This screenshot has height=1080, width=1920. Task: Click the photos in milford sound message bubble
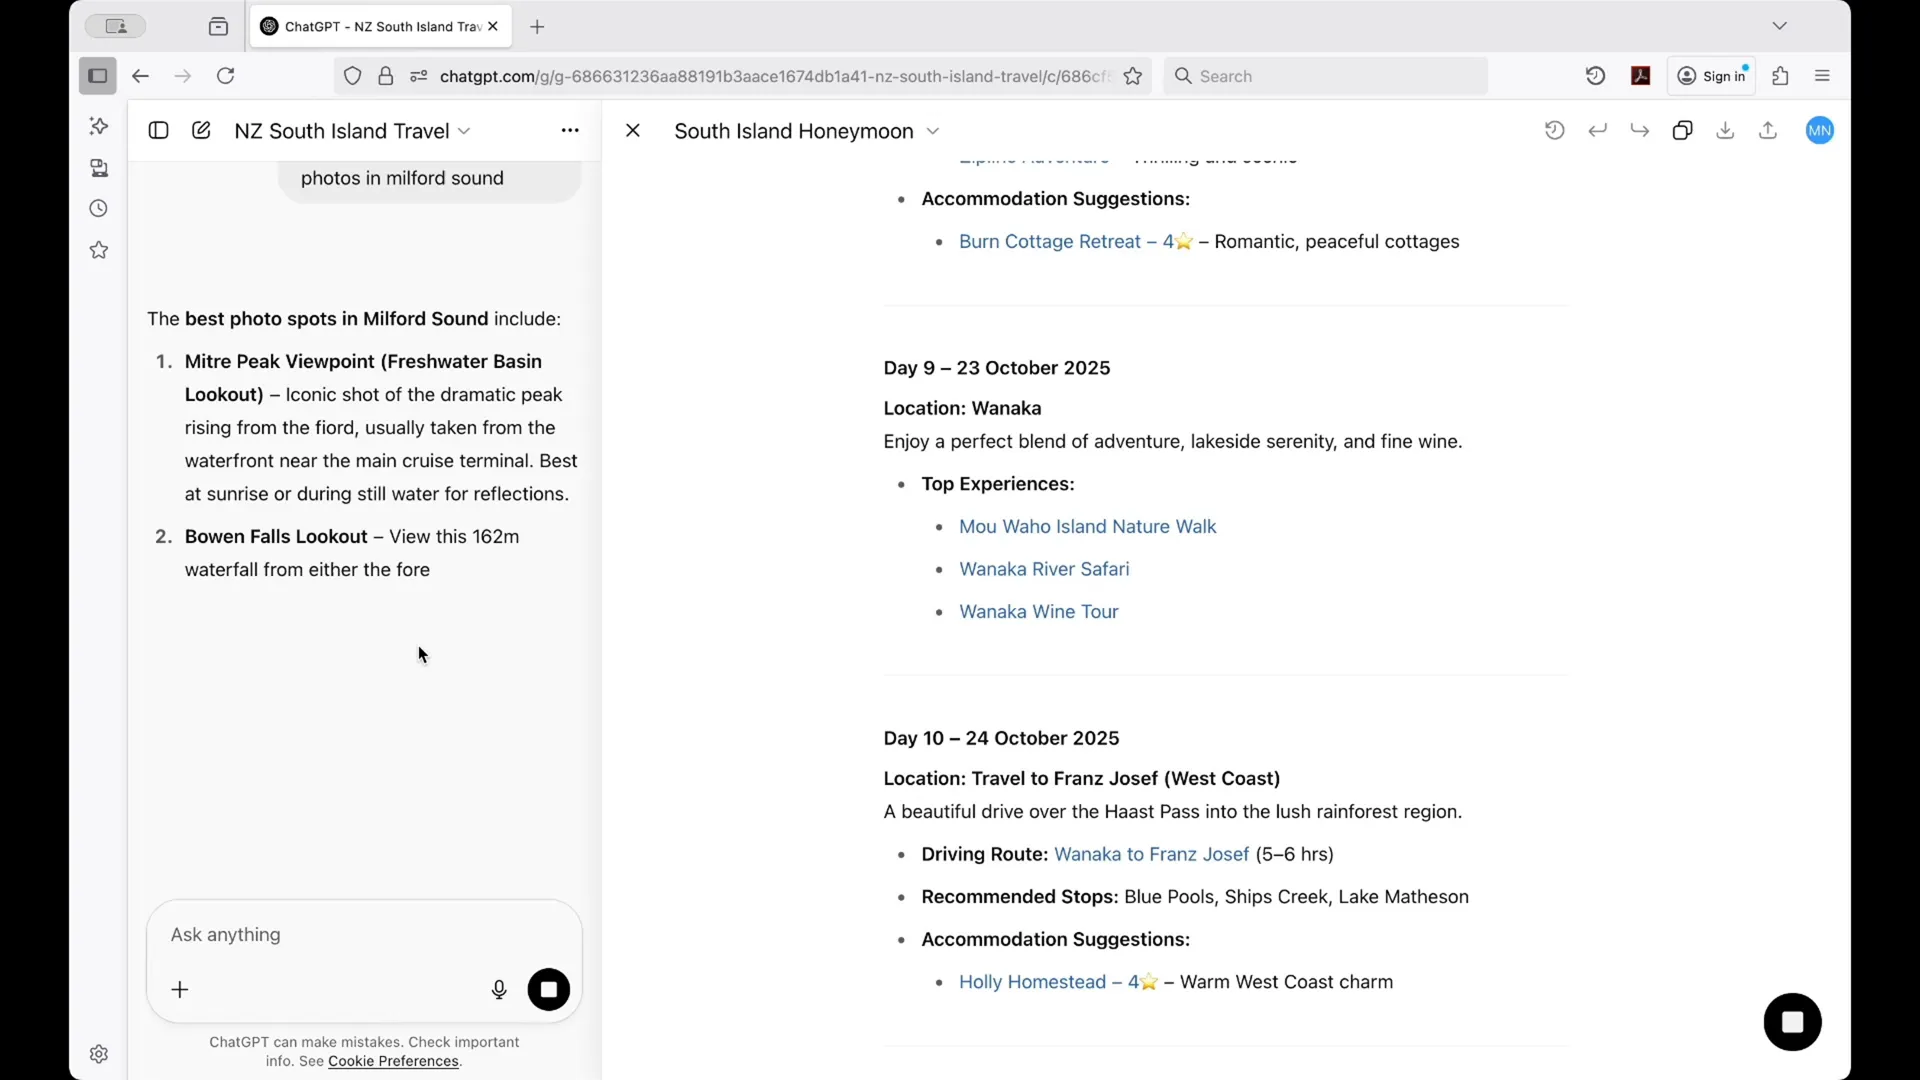pyautogui.click(x=429, y=179)
